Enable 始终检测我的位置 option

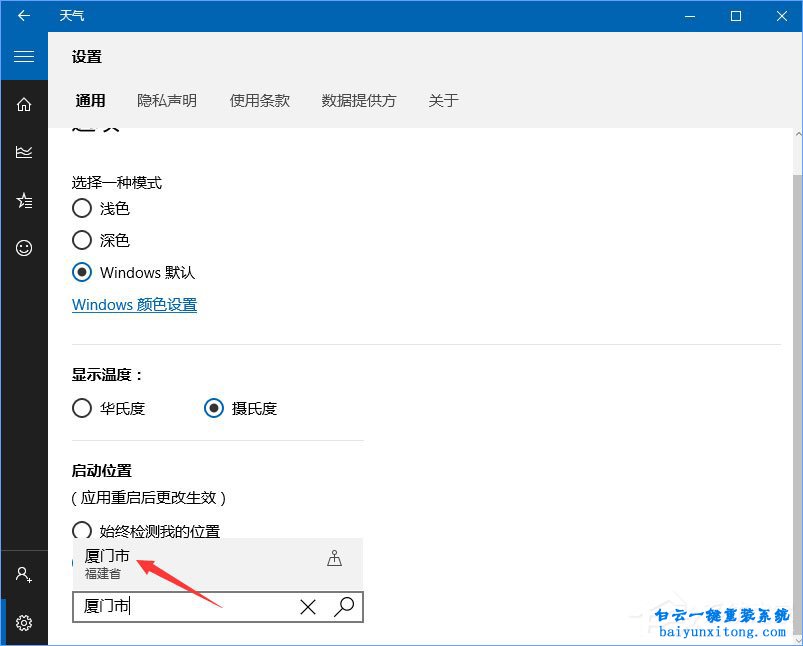coord(82,531)
